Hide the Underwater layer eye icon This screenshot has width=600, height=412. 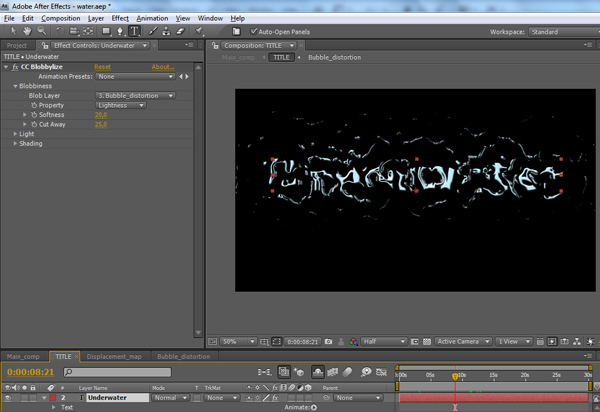7,398
